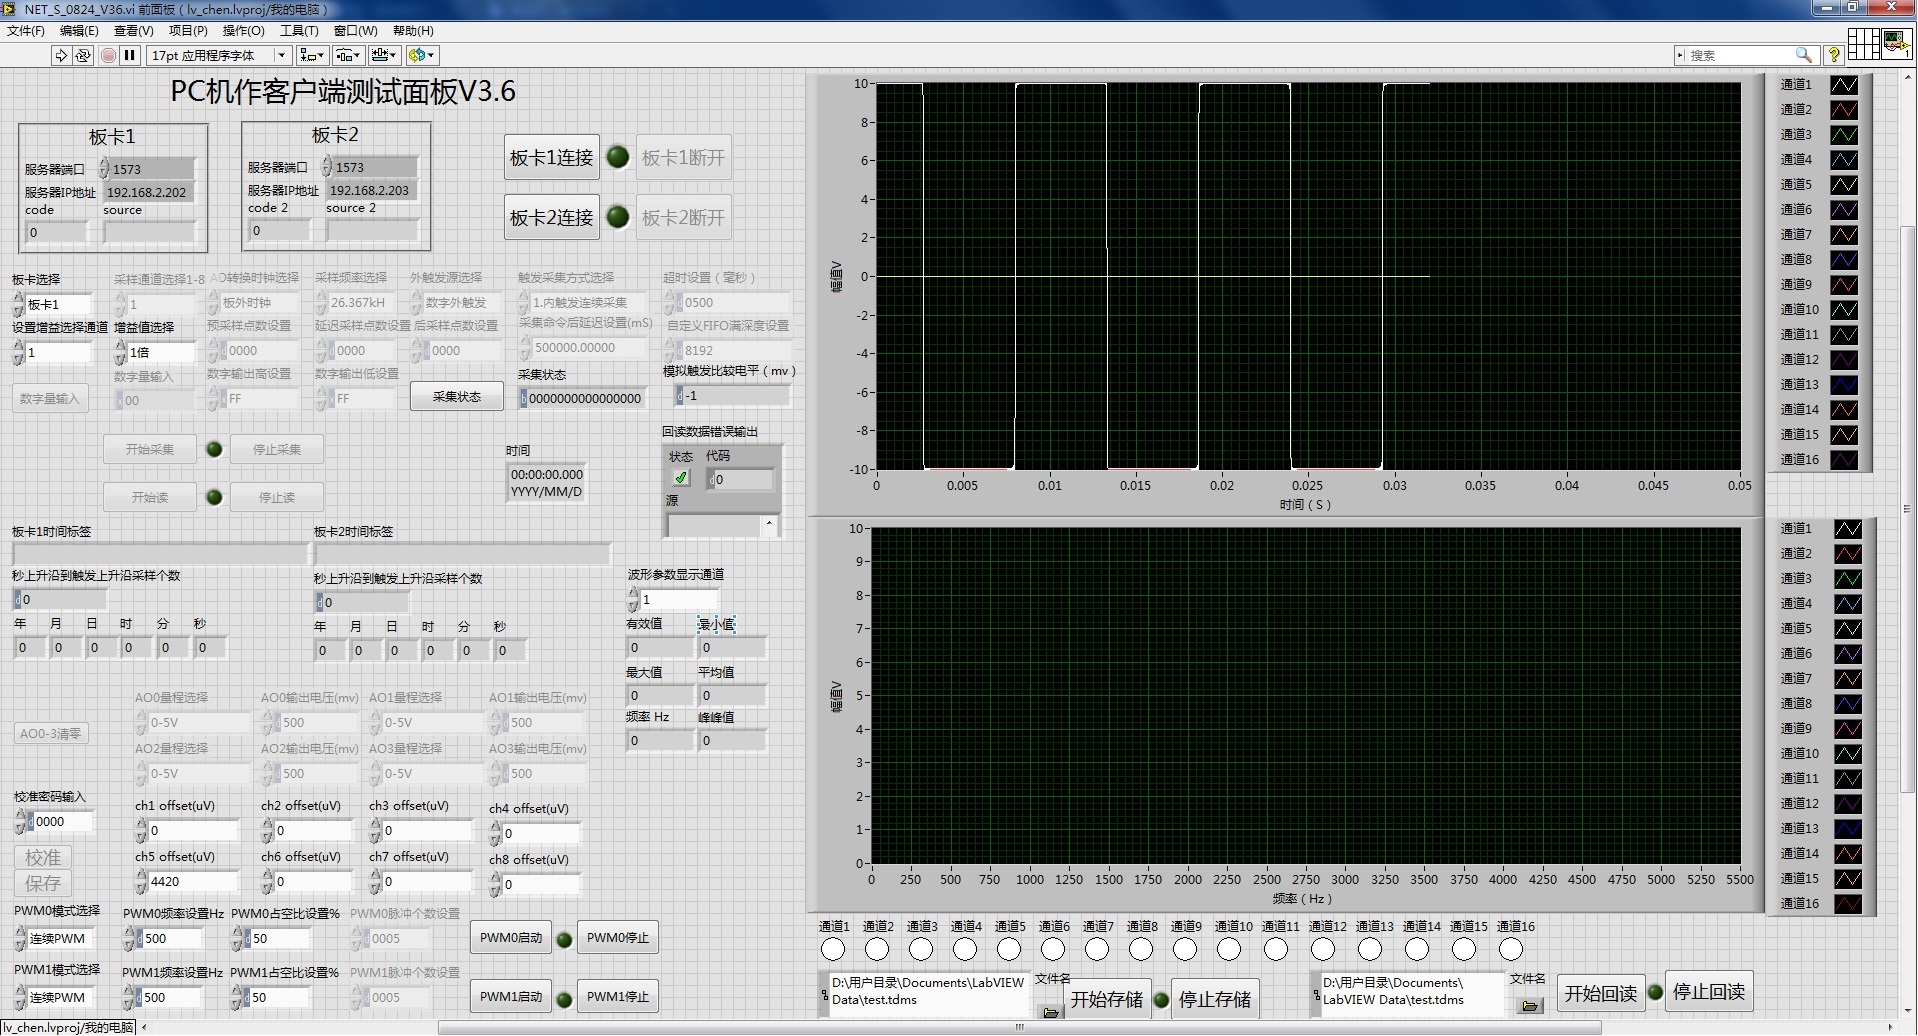Toggle the 通道12 round channel button
The image size is (1918, 1036).
click(1323, 949)
